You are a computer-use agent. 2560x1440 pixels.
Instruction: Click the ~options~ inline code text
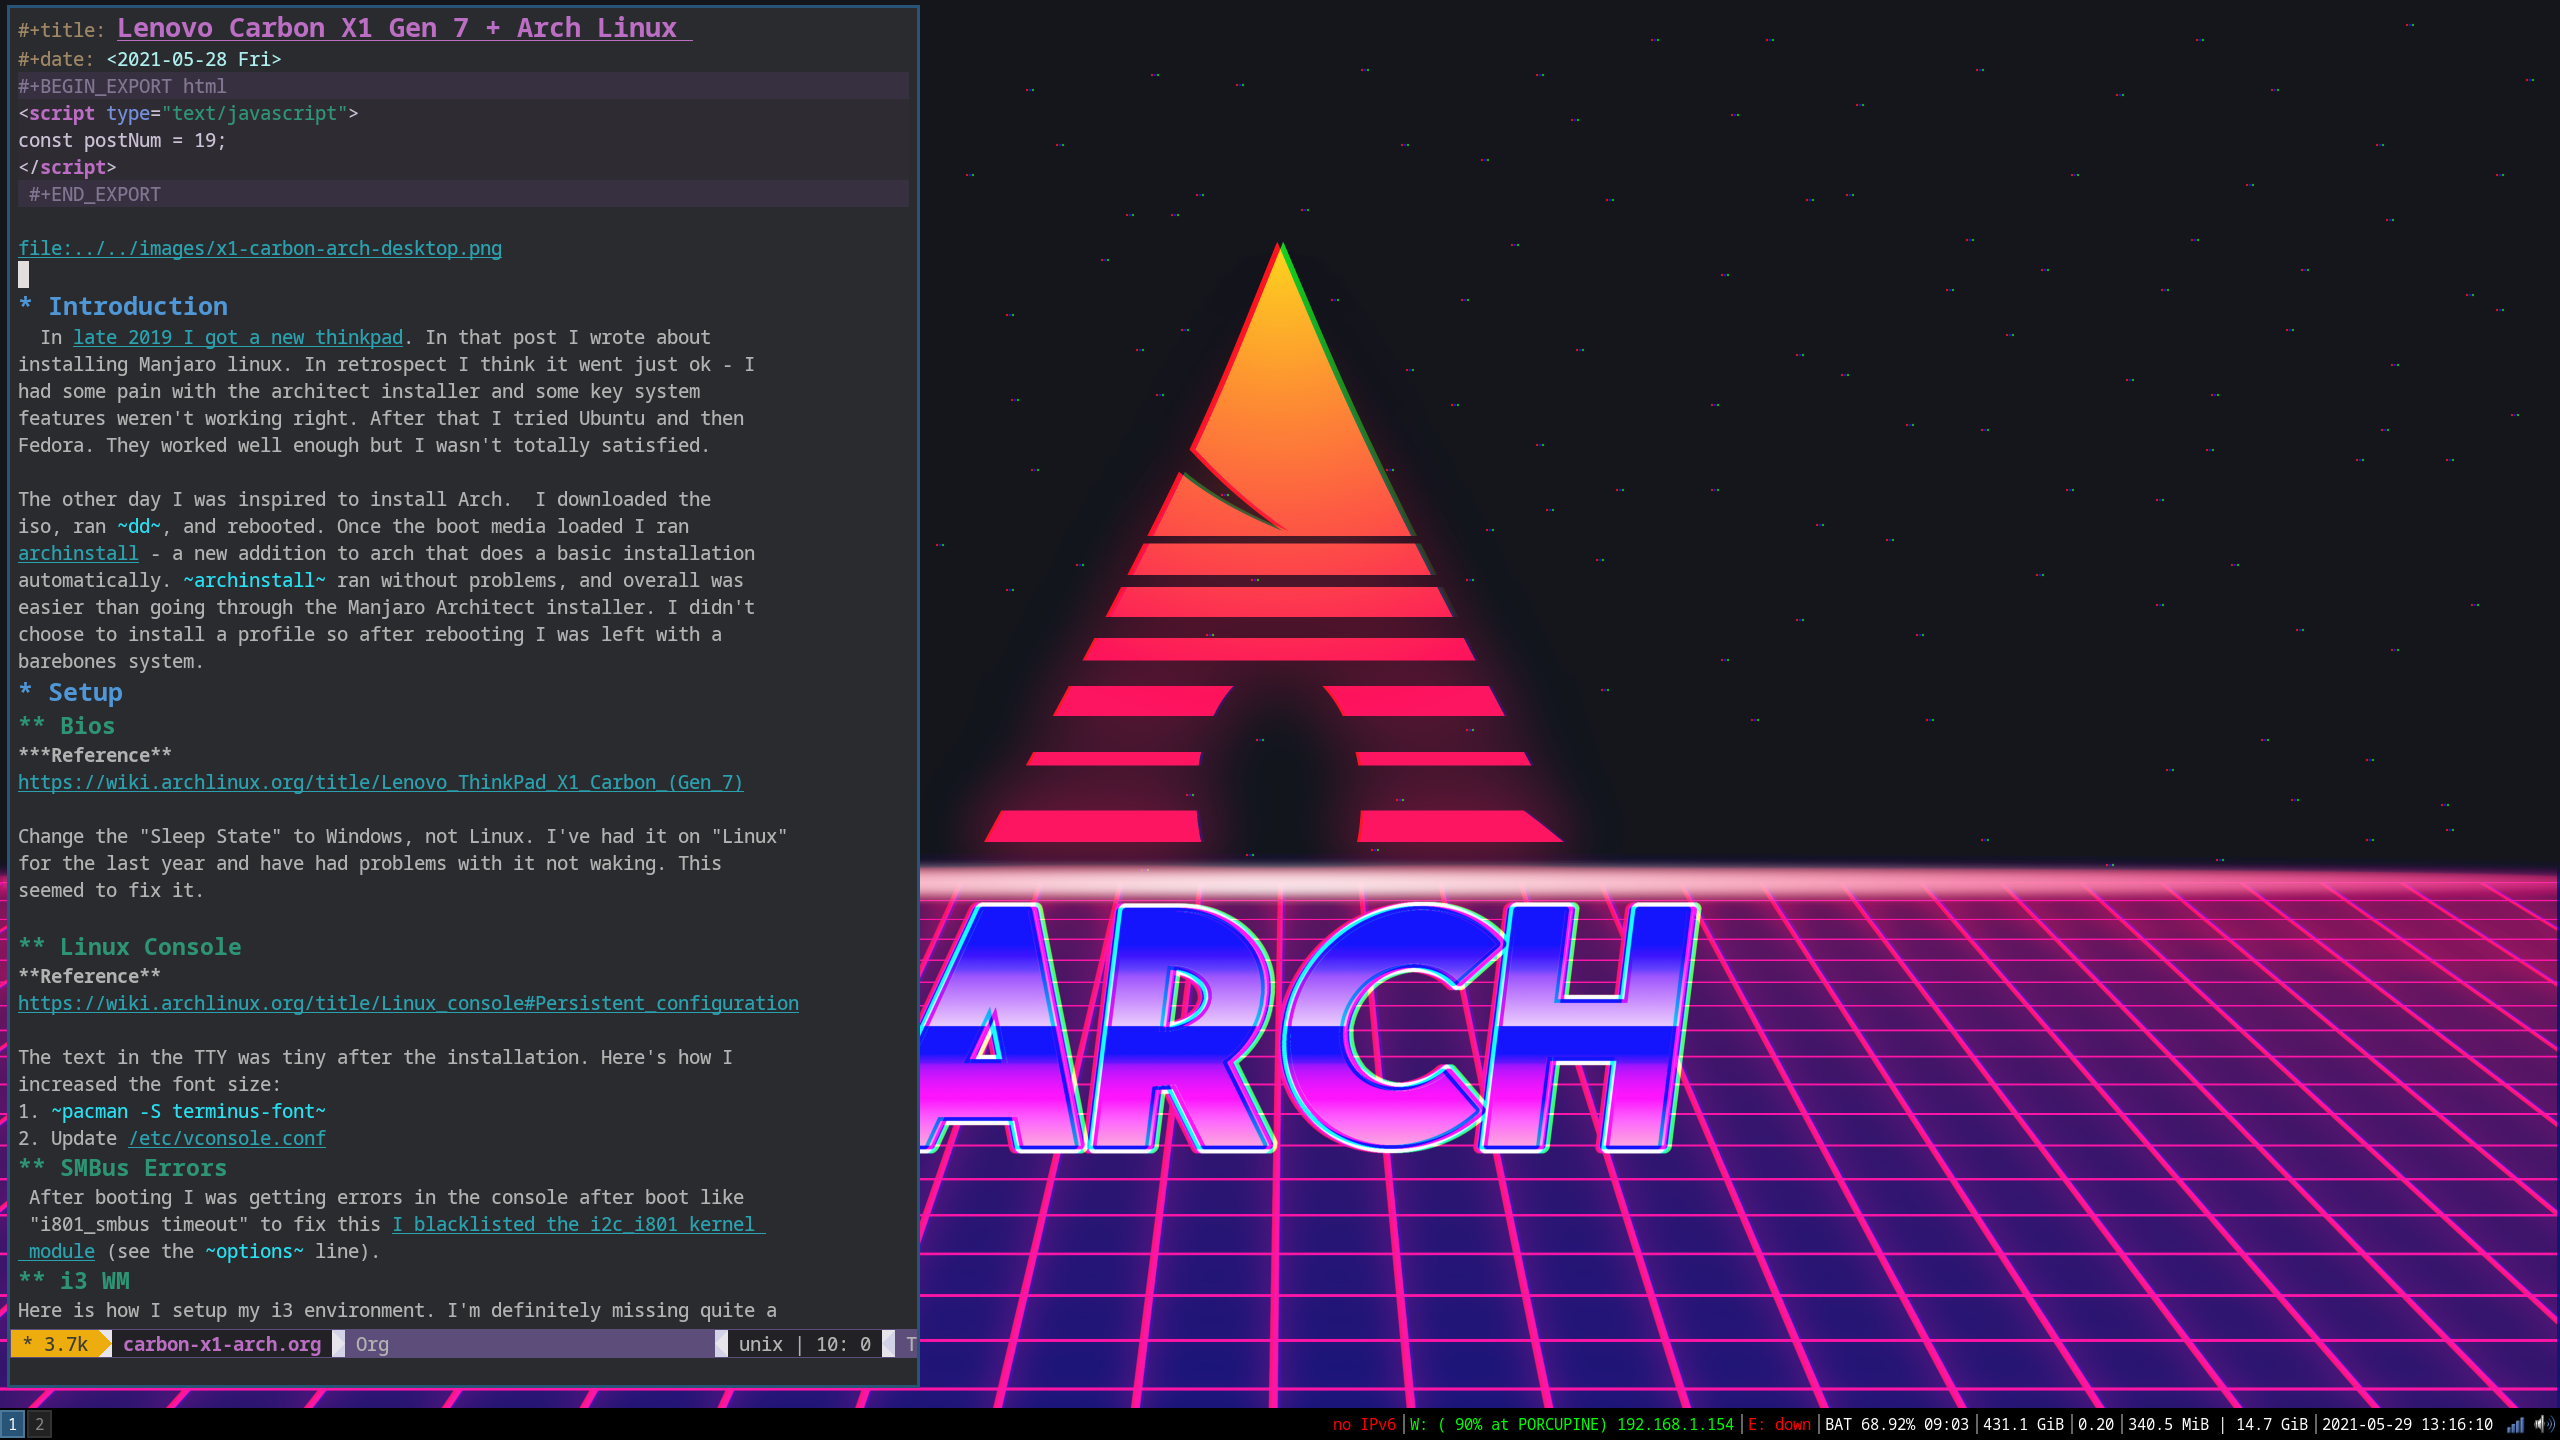point(254,1251)
